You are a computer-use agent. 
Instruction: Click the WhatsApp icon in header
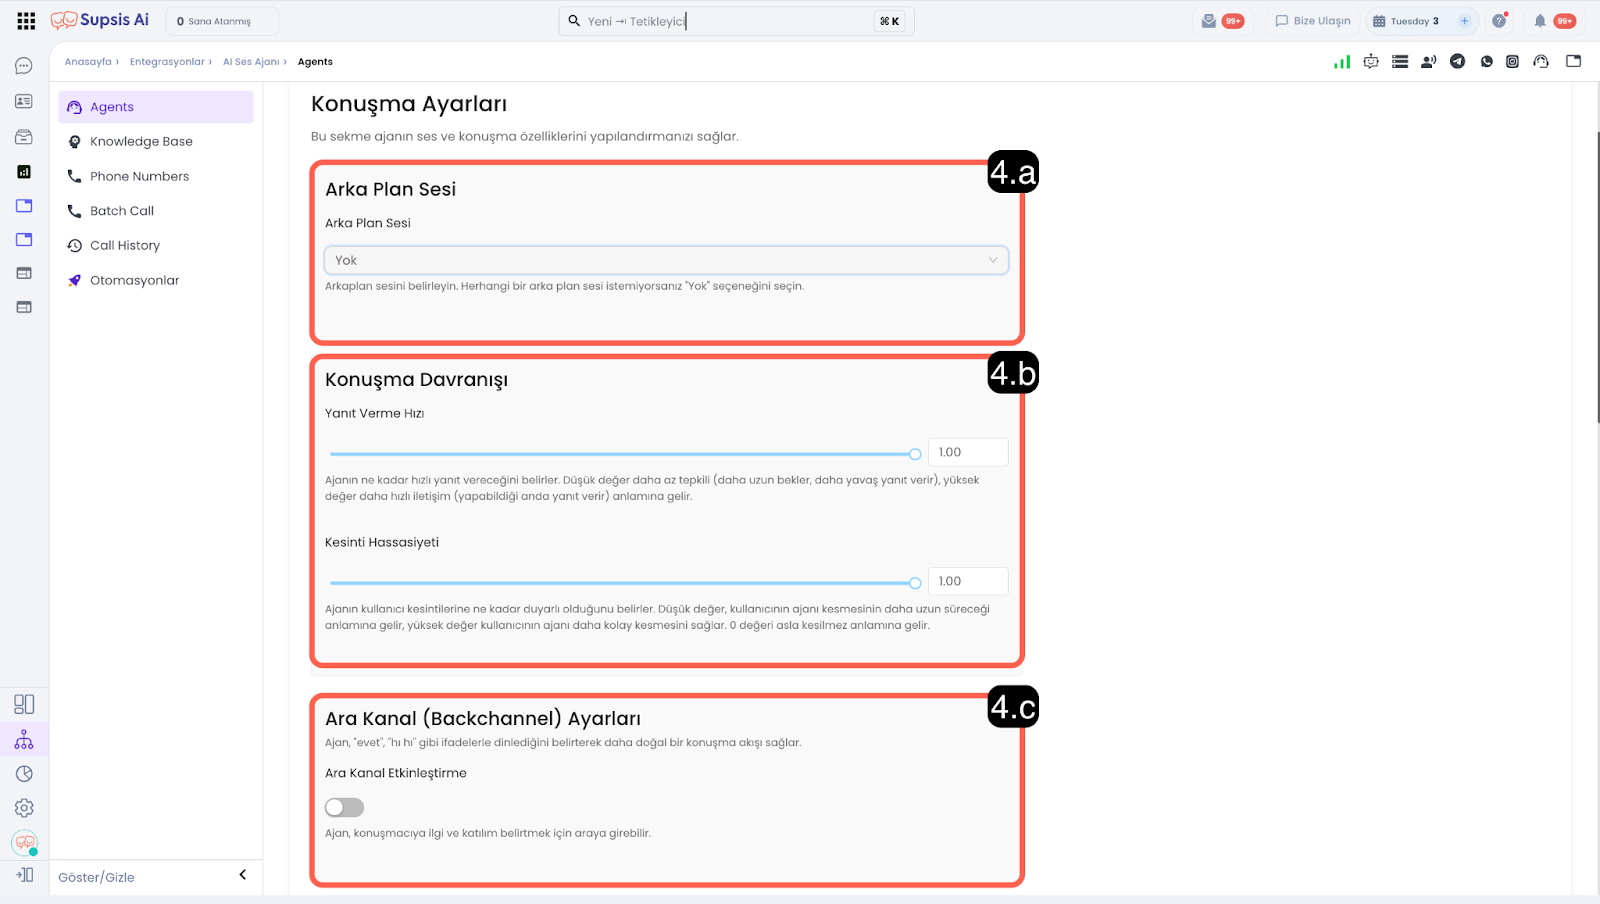point(1486,62)
